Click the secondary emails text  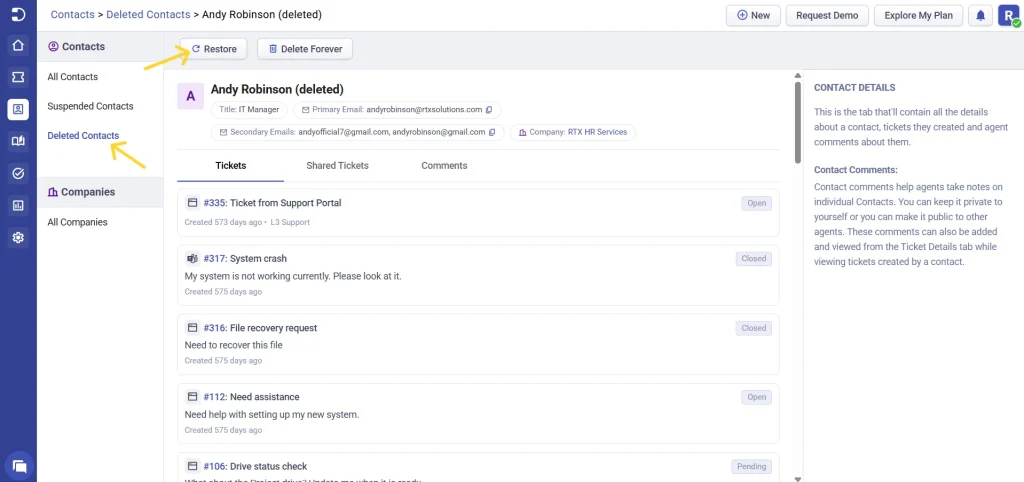(x=392, y=132)
